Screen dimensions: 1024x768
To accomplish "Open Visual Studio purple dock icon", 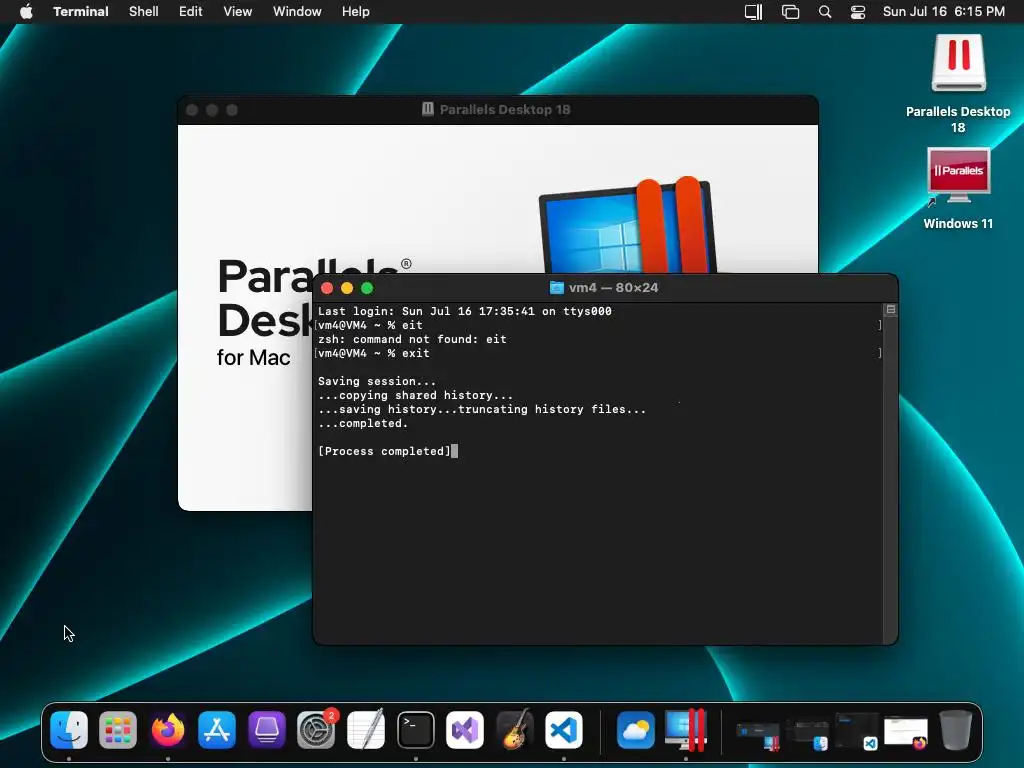I will tap(465, 729).
